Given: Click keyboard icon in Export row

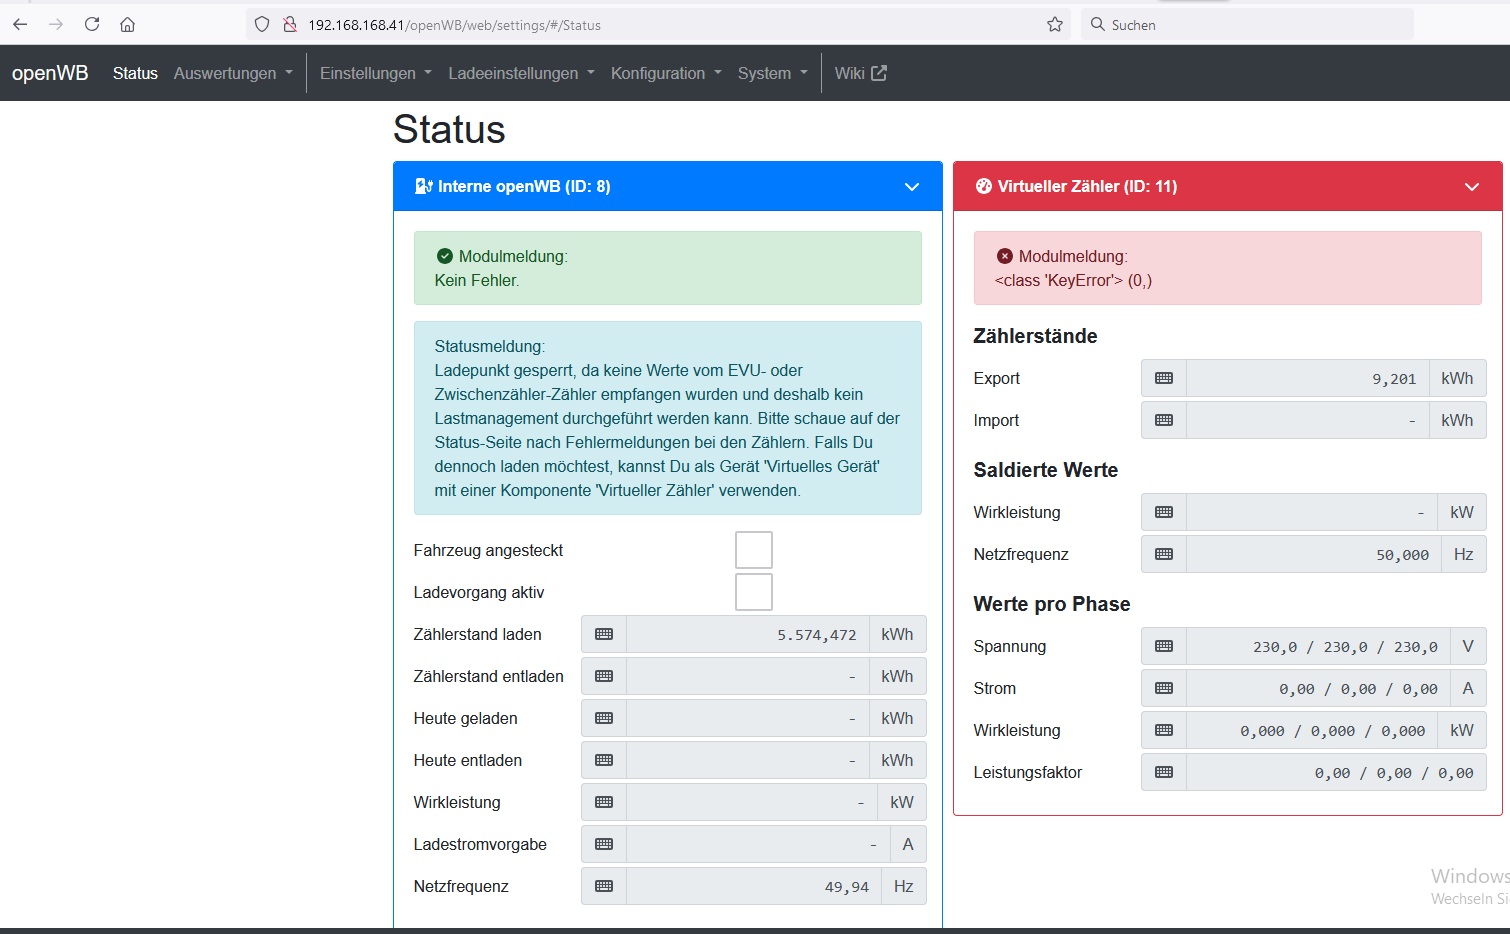Looking at the screenshot, I should [1164, 378].
